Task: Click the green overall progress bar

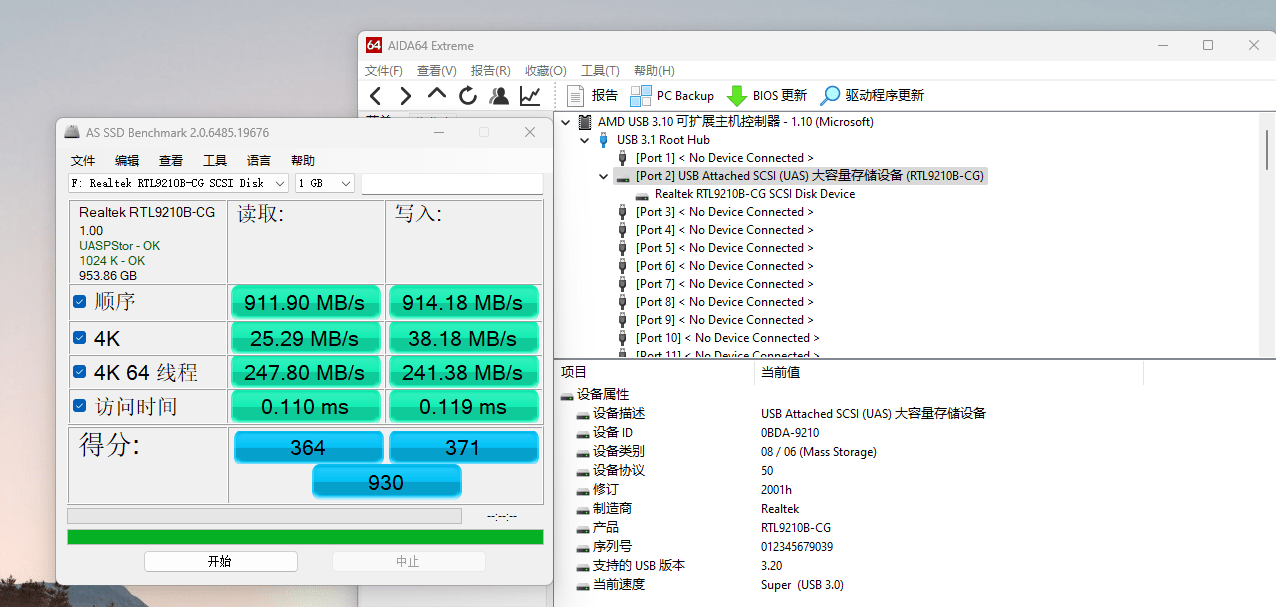Action: [305, 537]
